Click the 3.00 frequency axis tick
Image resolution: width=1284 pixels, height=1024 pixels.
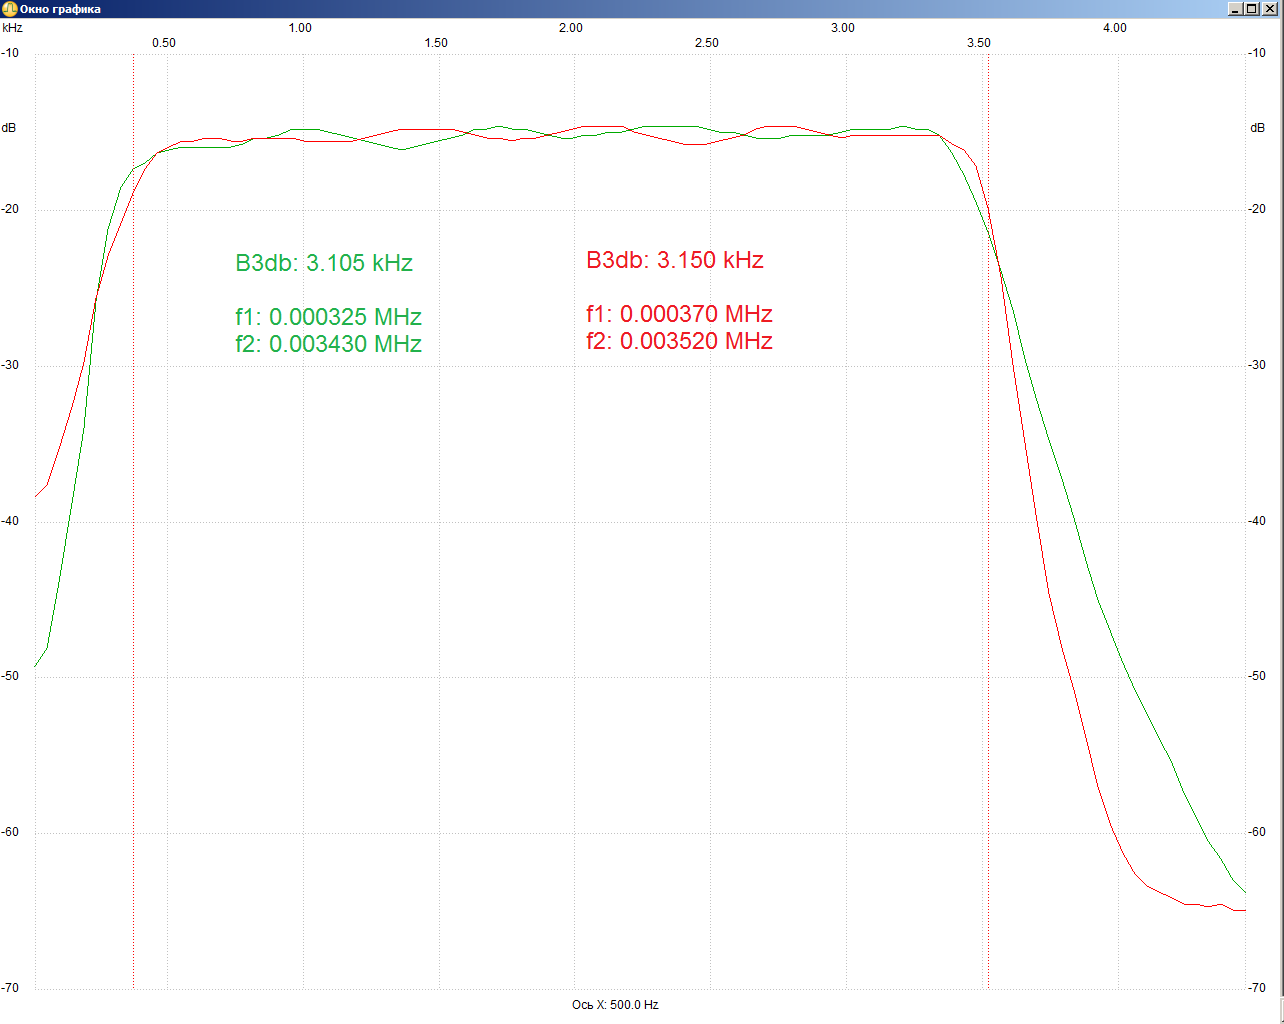(x=843, y=28)
